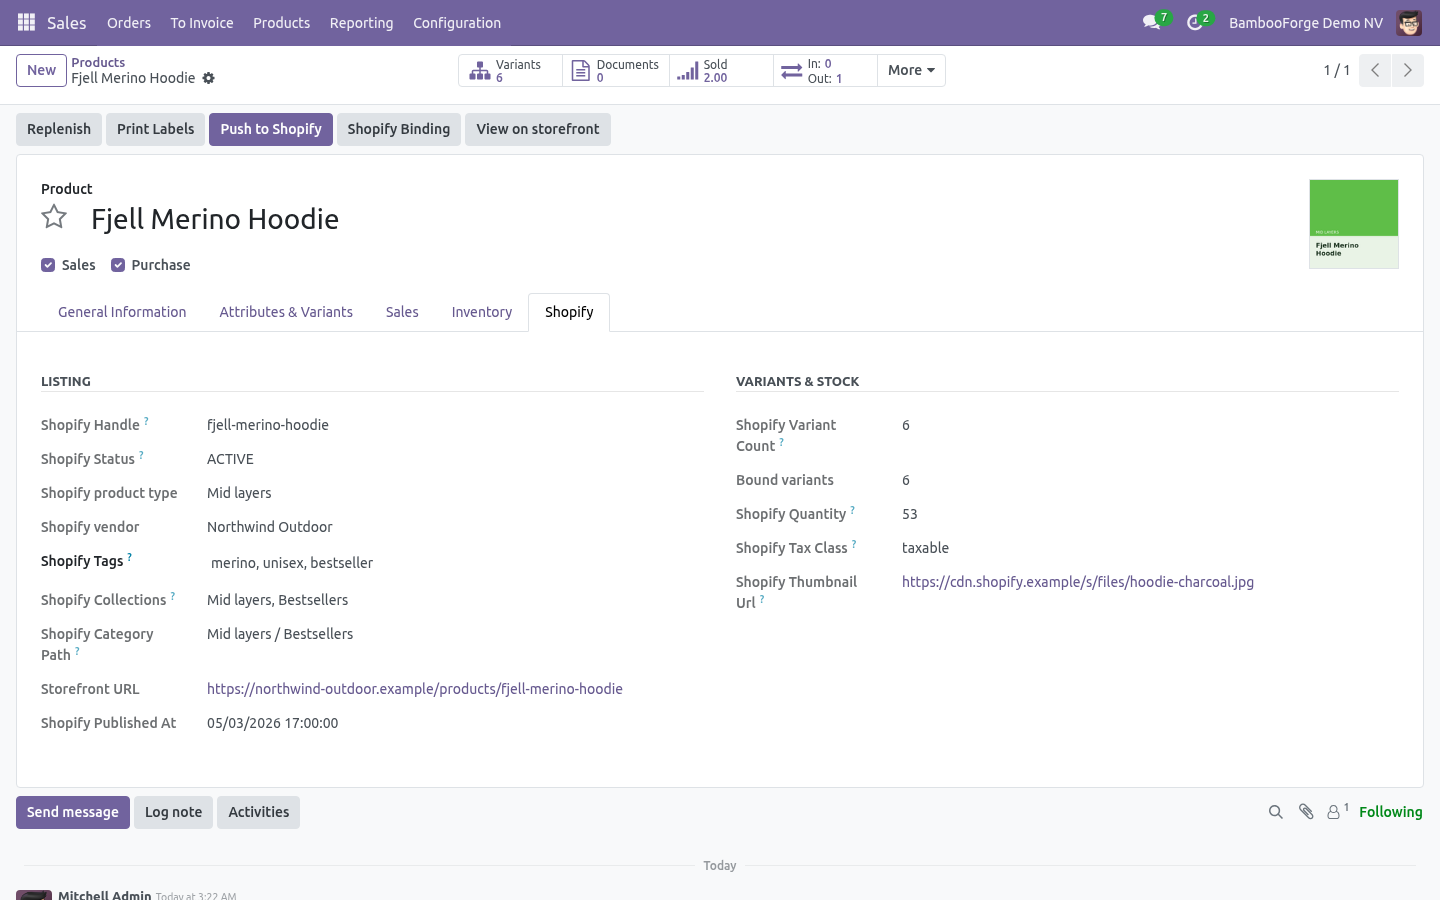Go to next record arrow
Viewport: 1440px width, 900px height.
pos(1407,70)
